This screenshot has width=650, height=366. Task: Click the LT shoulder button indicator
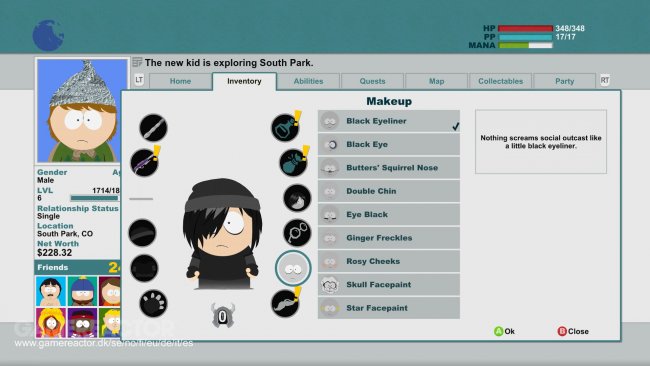coord(139,80)
